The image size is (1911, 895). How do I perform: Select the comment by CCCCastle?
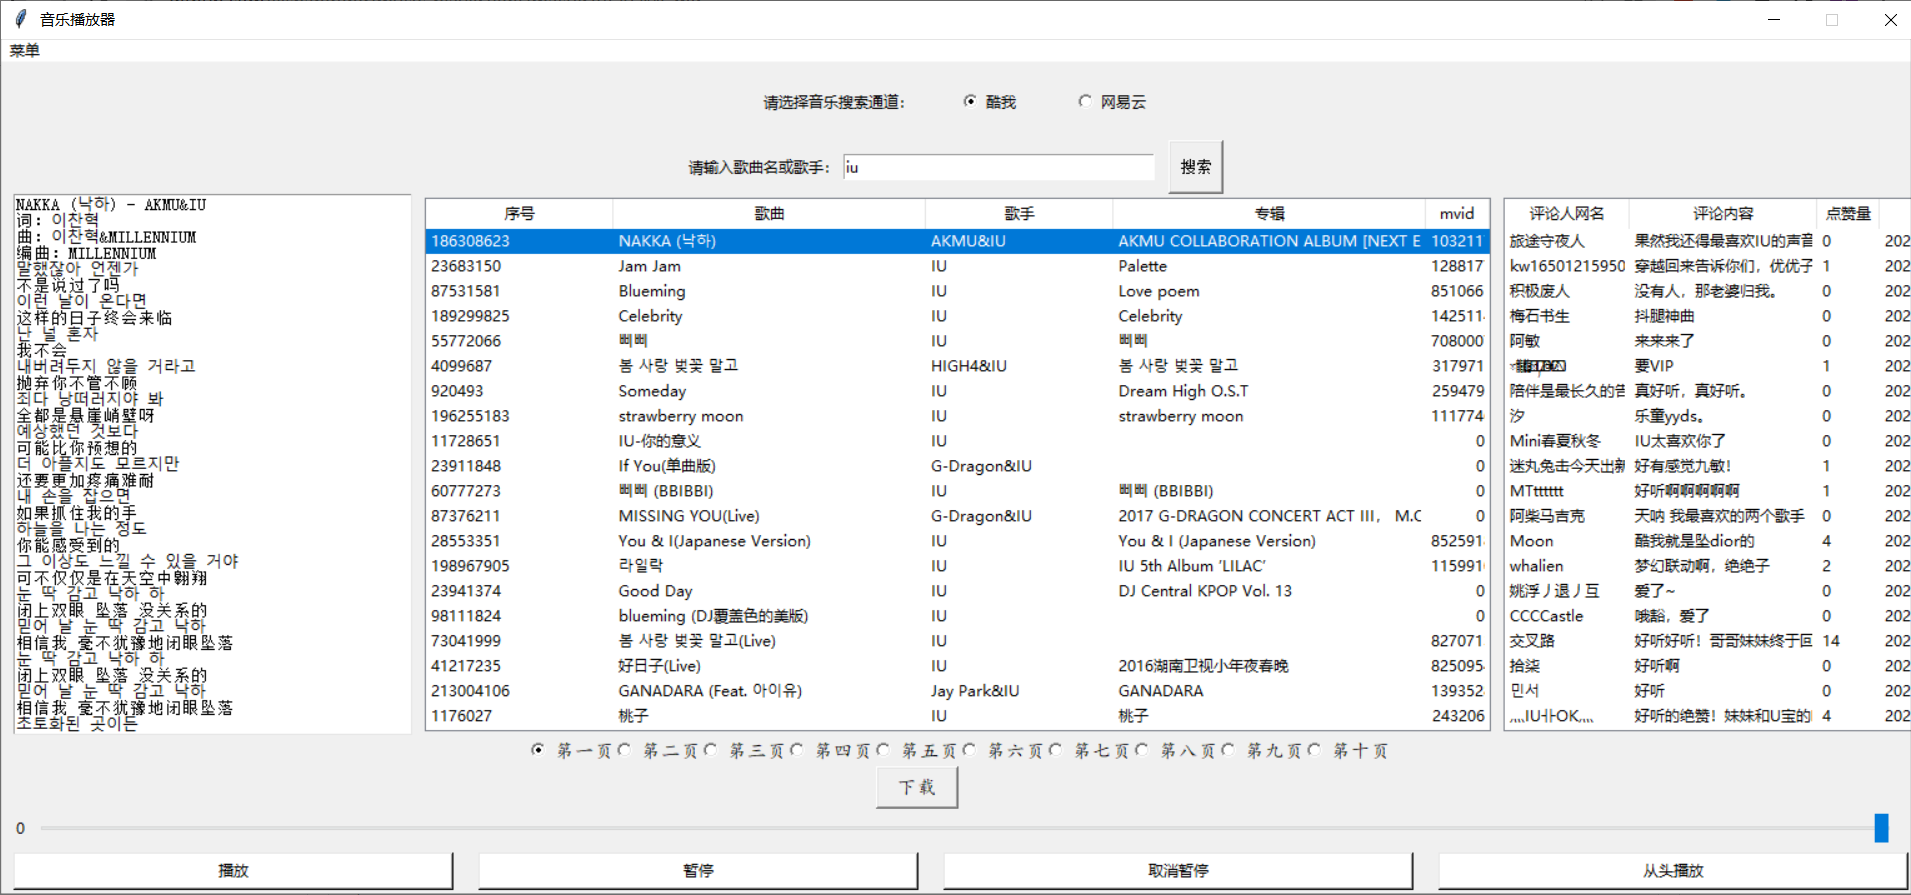click(1707, 616)
